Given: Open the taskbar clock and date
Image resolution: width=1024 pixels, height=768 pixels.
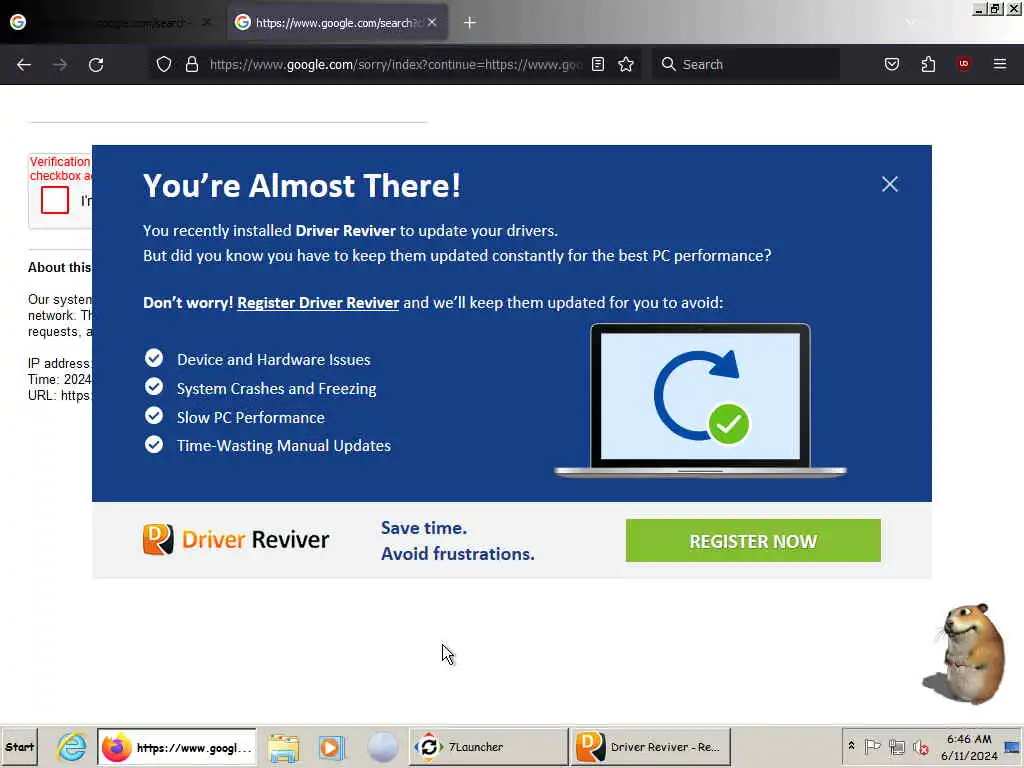Looking at the screenshot, I should 969,747.
